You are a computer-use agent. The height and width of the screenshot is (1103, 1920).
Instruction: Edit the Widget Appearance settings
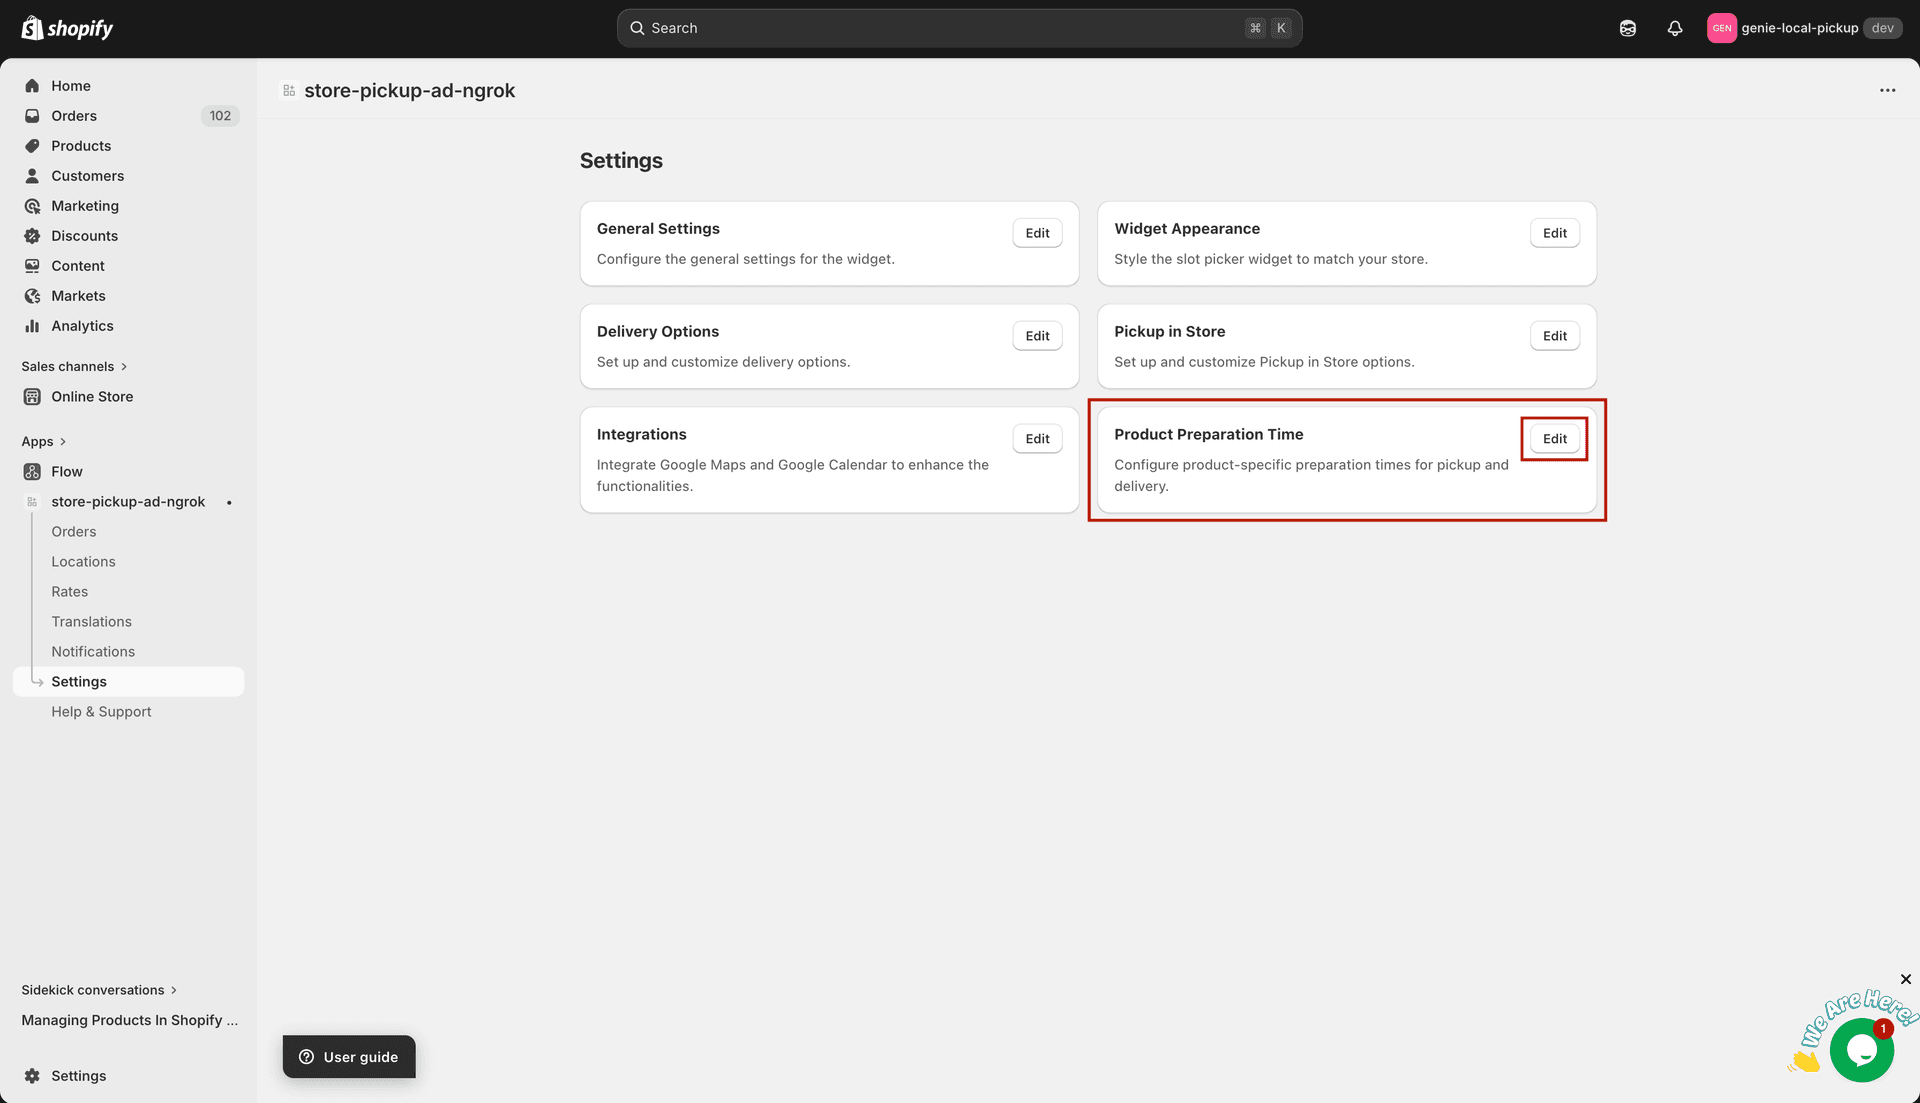[1554, 232]
